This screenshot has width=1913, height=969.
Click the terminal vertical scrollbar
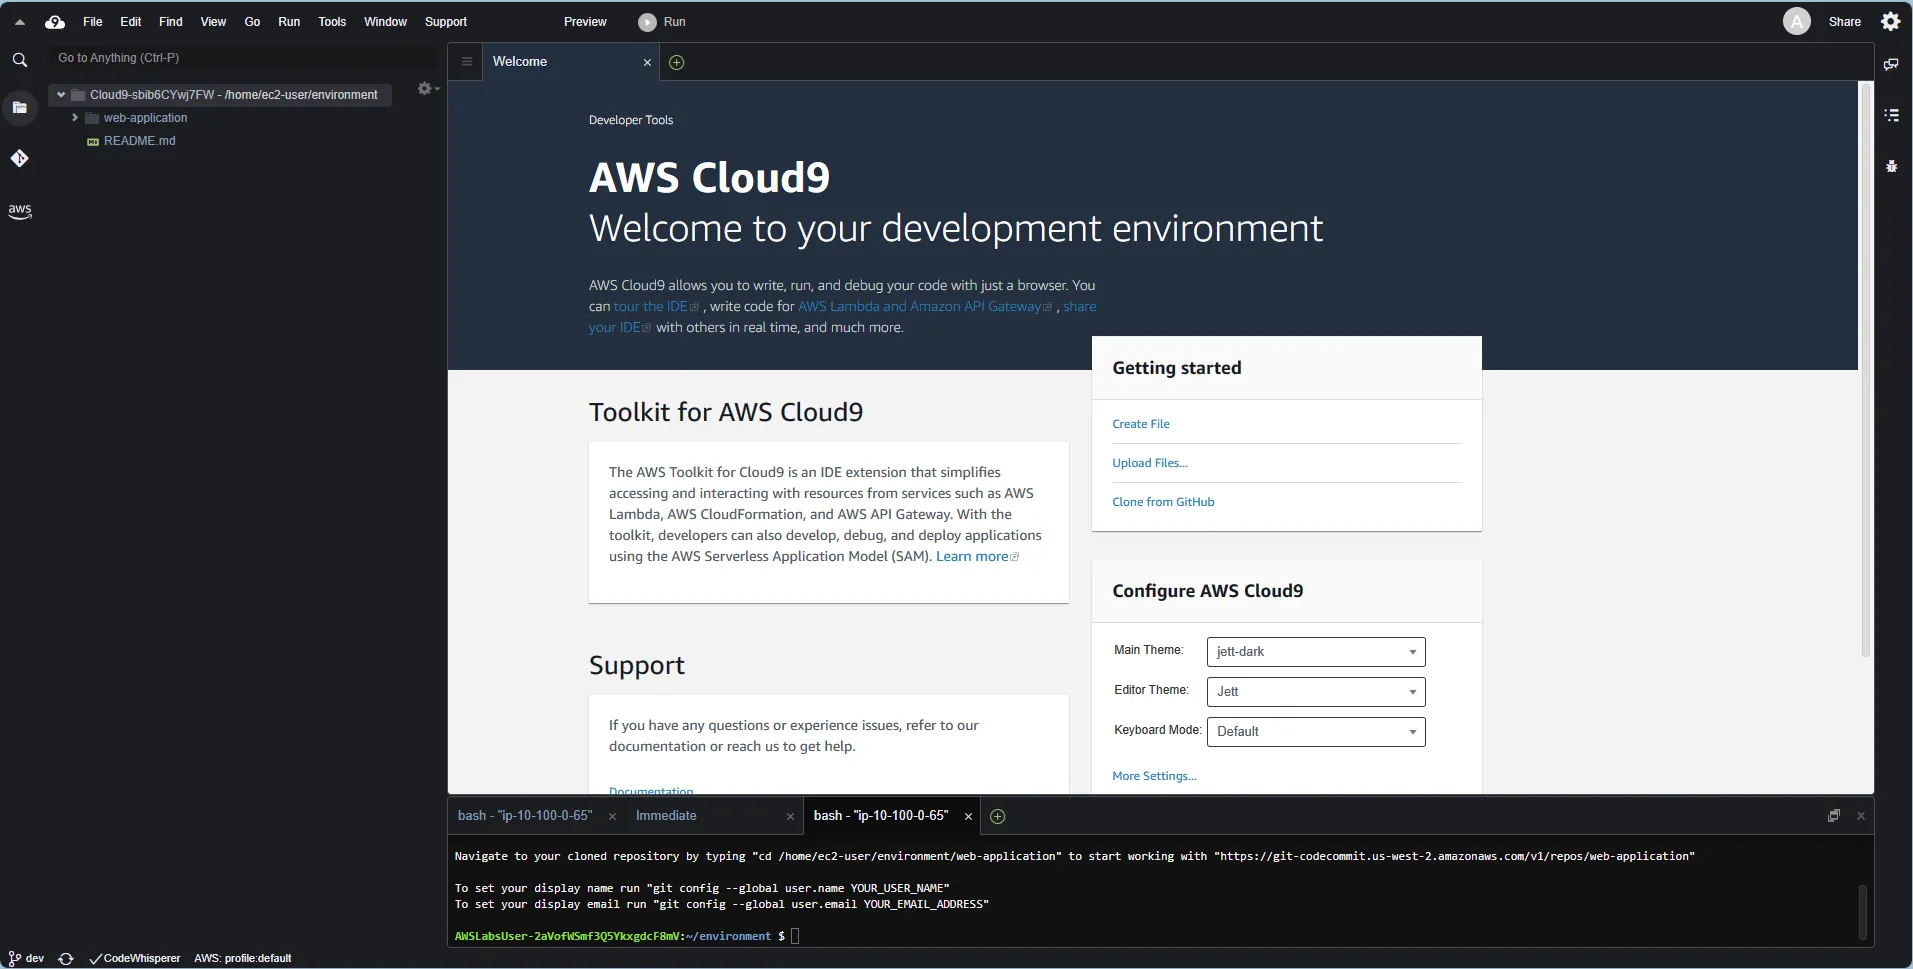coord(1863,912)
